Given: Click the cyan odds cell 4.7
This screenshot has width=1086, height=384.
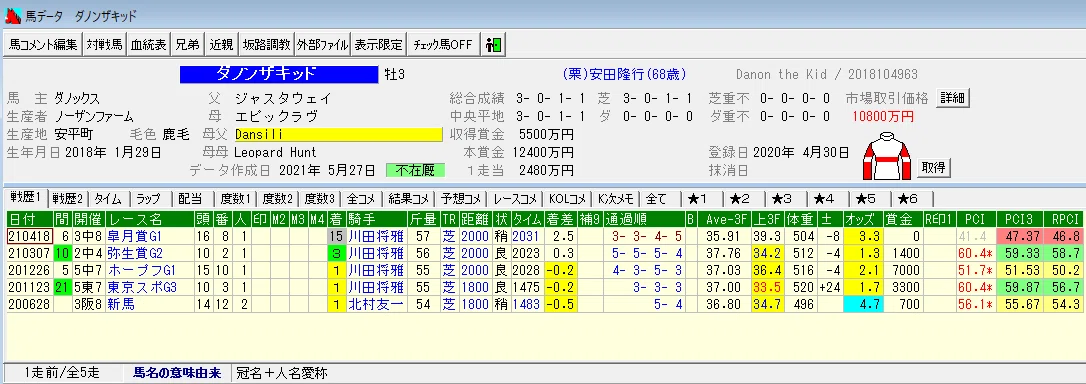Looking at the screenshot, I should tap(864, 304).
